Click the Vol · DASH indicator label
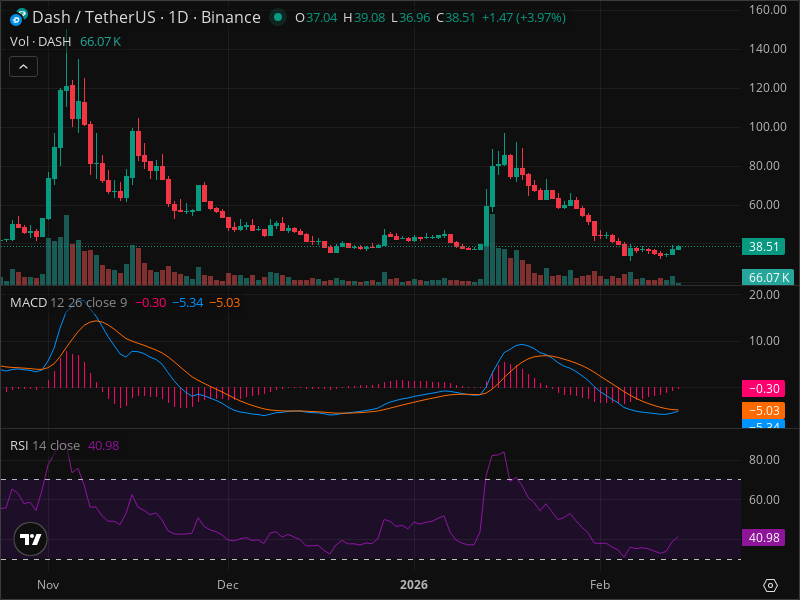Screen dimensions: 800x600 [40, 42]
